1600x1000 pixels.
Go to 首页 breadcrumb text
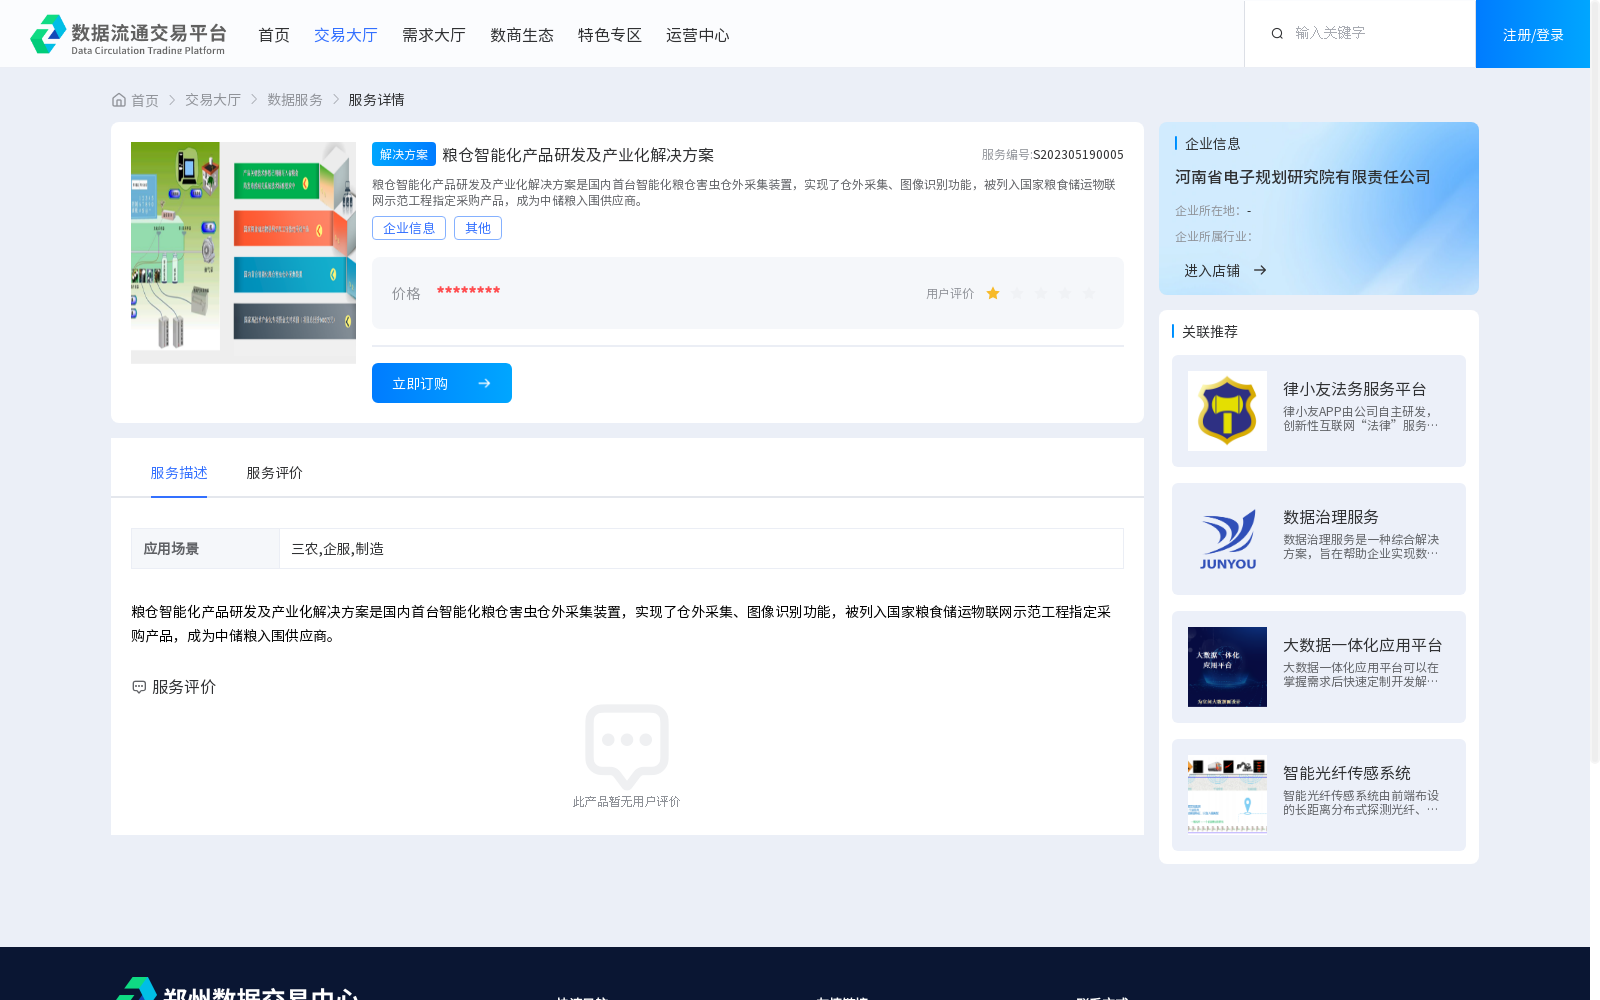[145, 100]
